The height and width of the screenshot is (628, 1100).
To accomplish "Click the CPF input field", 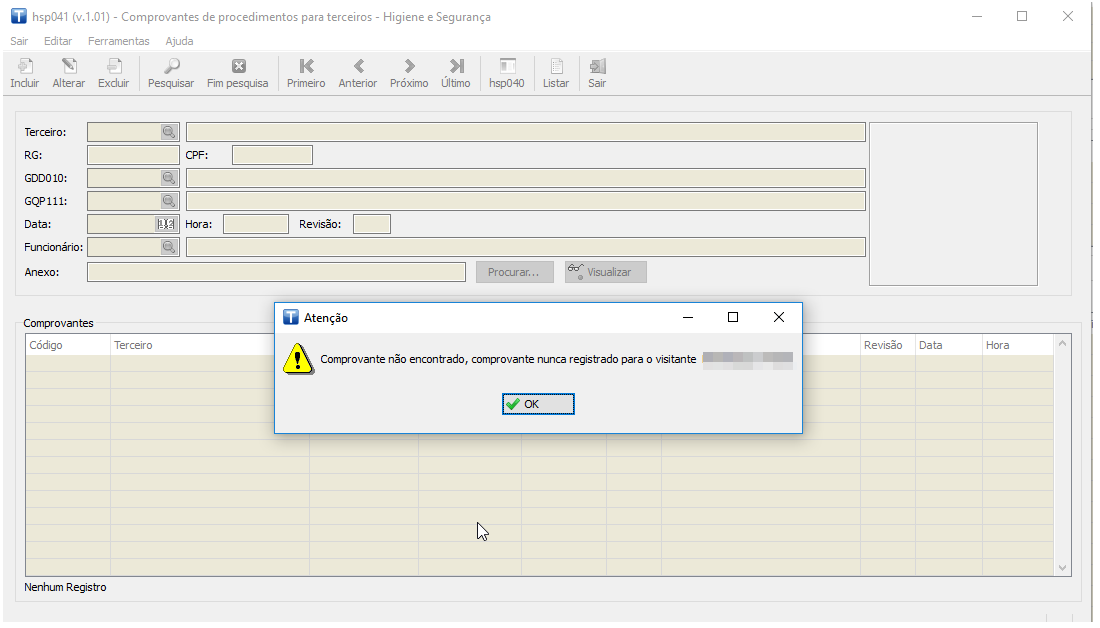I will 272,155.
